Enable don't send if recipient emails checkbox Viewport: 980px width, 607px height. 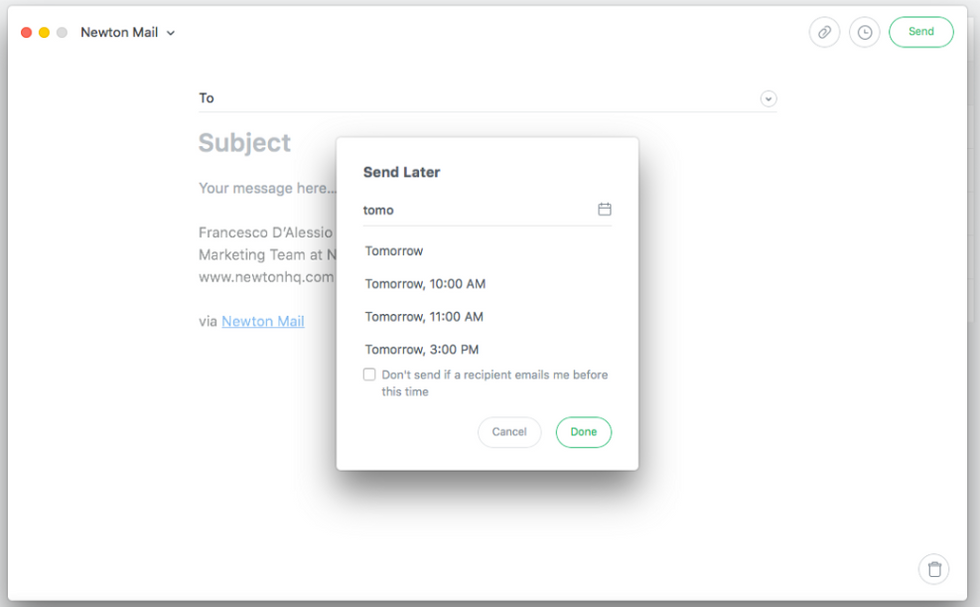[x=369, y=375]
